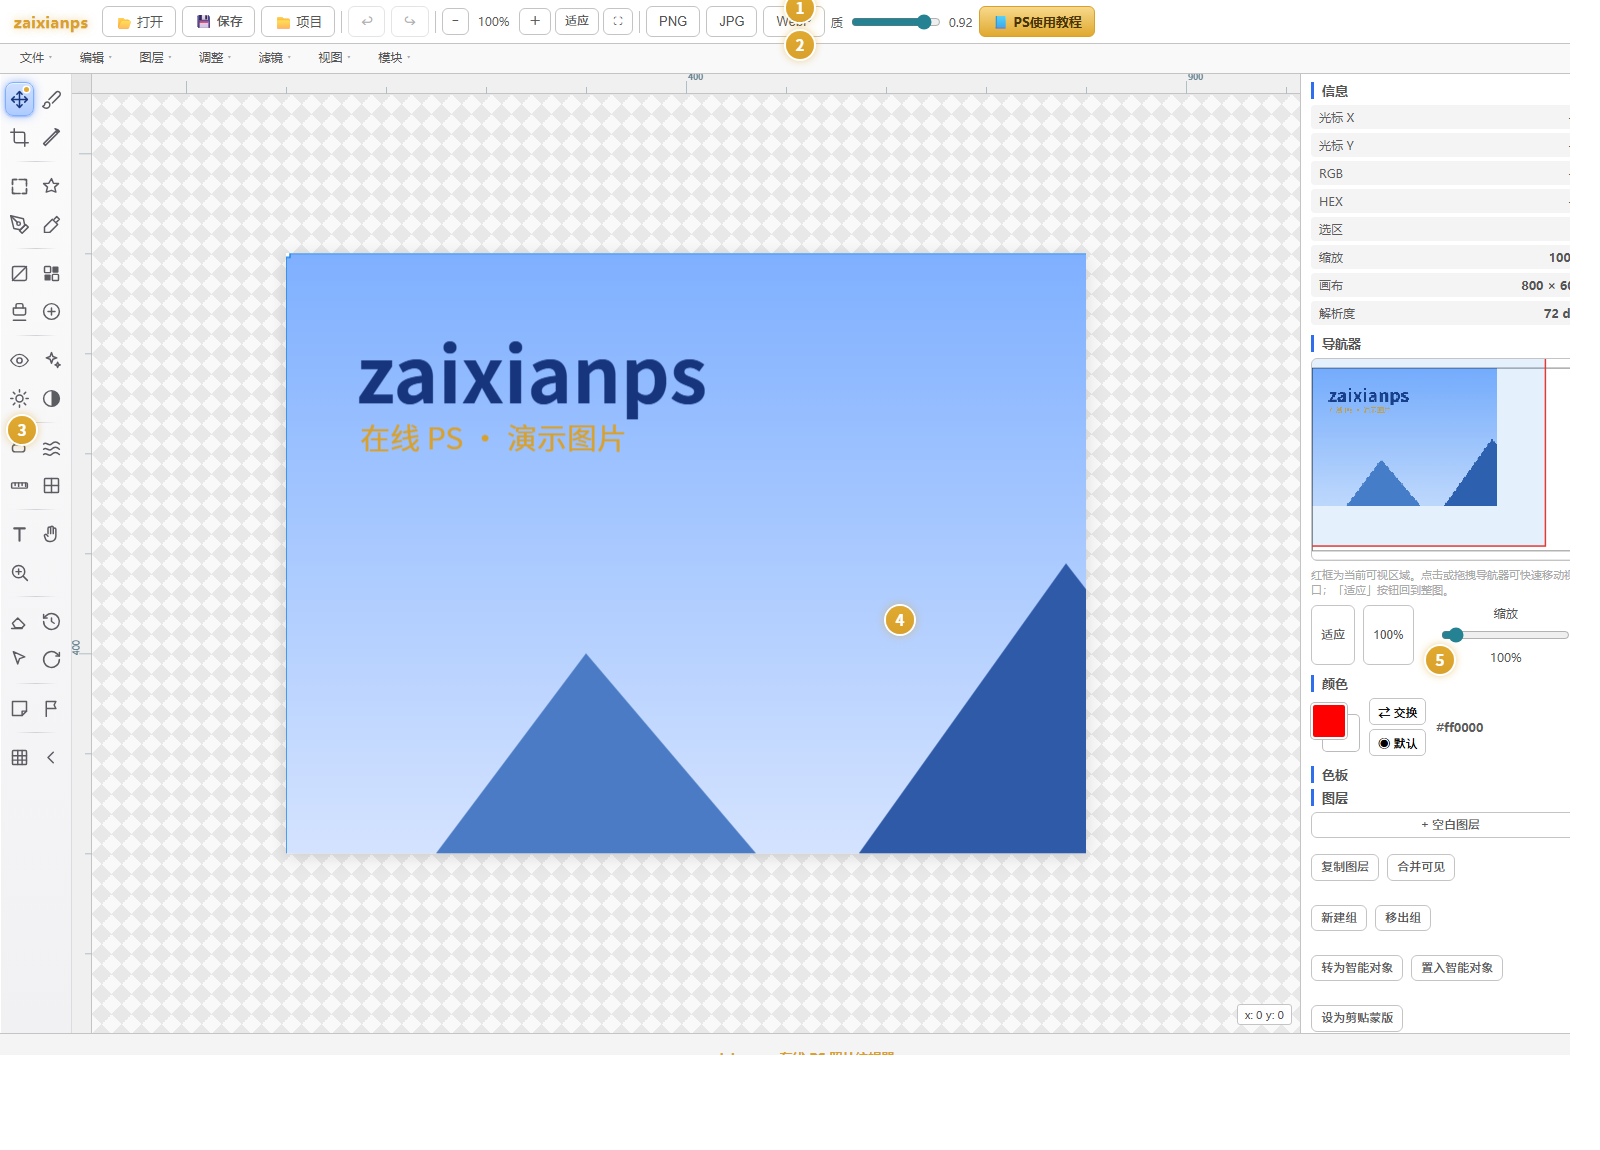Image resolution: width=1600 pixels, height=1150 pixels.
Task: Click the redo arrow button
Action: point(410,21)
